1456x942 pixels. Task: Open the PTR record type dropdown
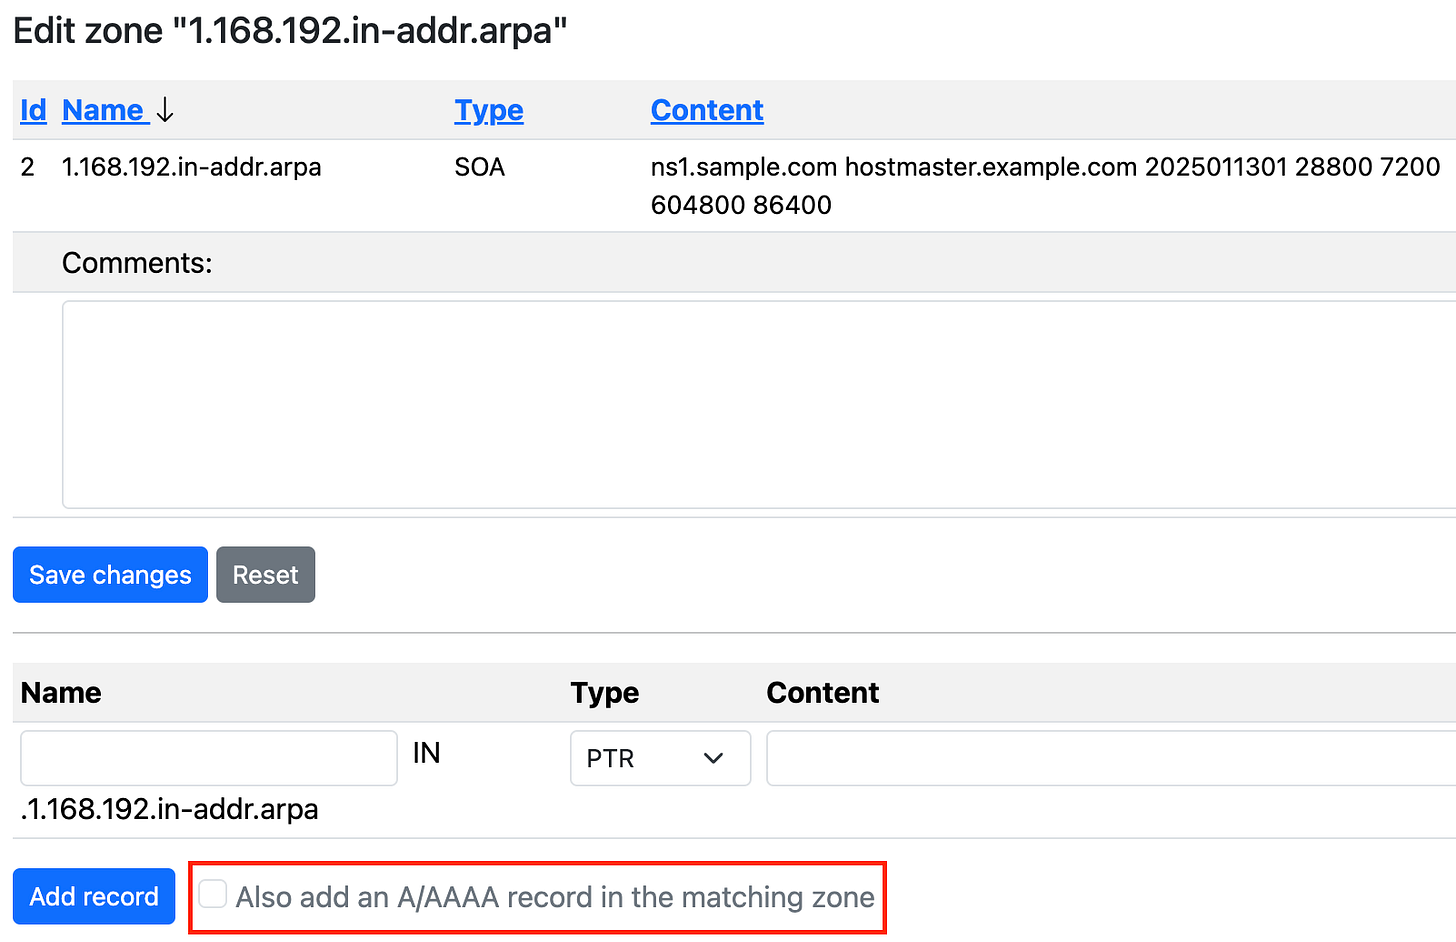click(660, 758)
